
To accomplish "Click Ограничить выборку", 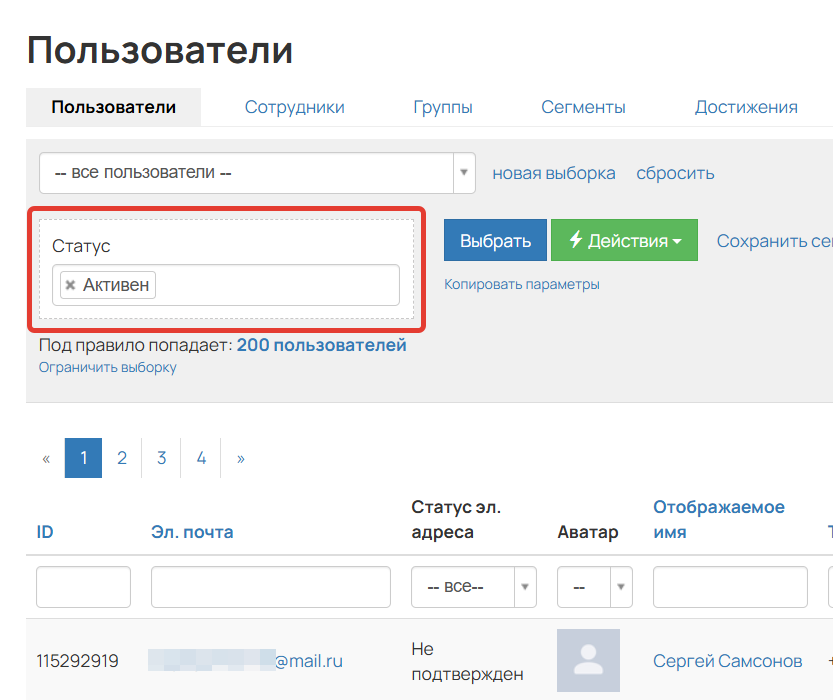I will coord(105,367).
